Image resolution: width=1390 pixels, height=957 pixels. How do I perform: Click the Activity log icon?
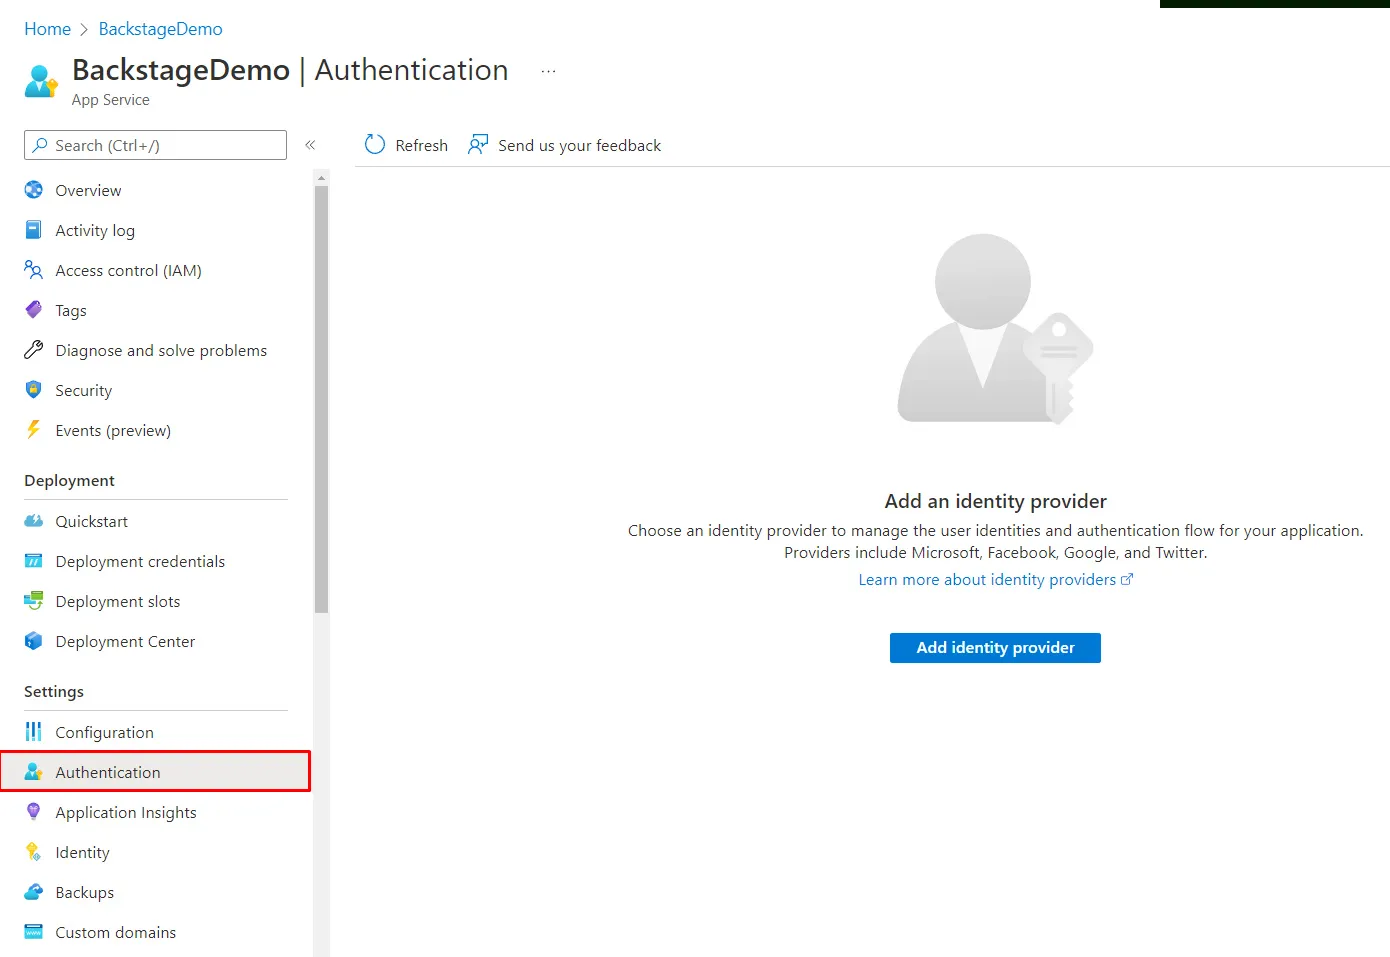tap(34, 230)
